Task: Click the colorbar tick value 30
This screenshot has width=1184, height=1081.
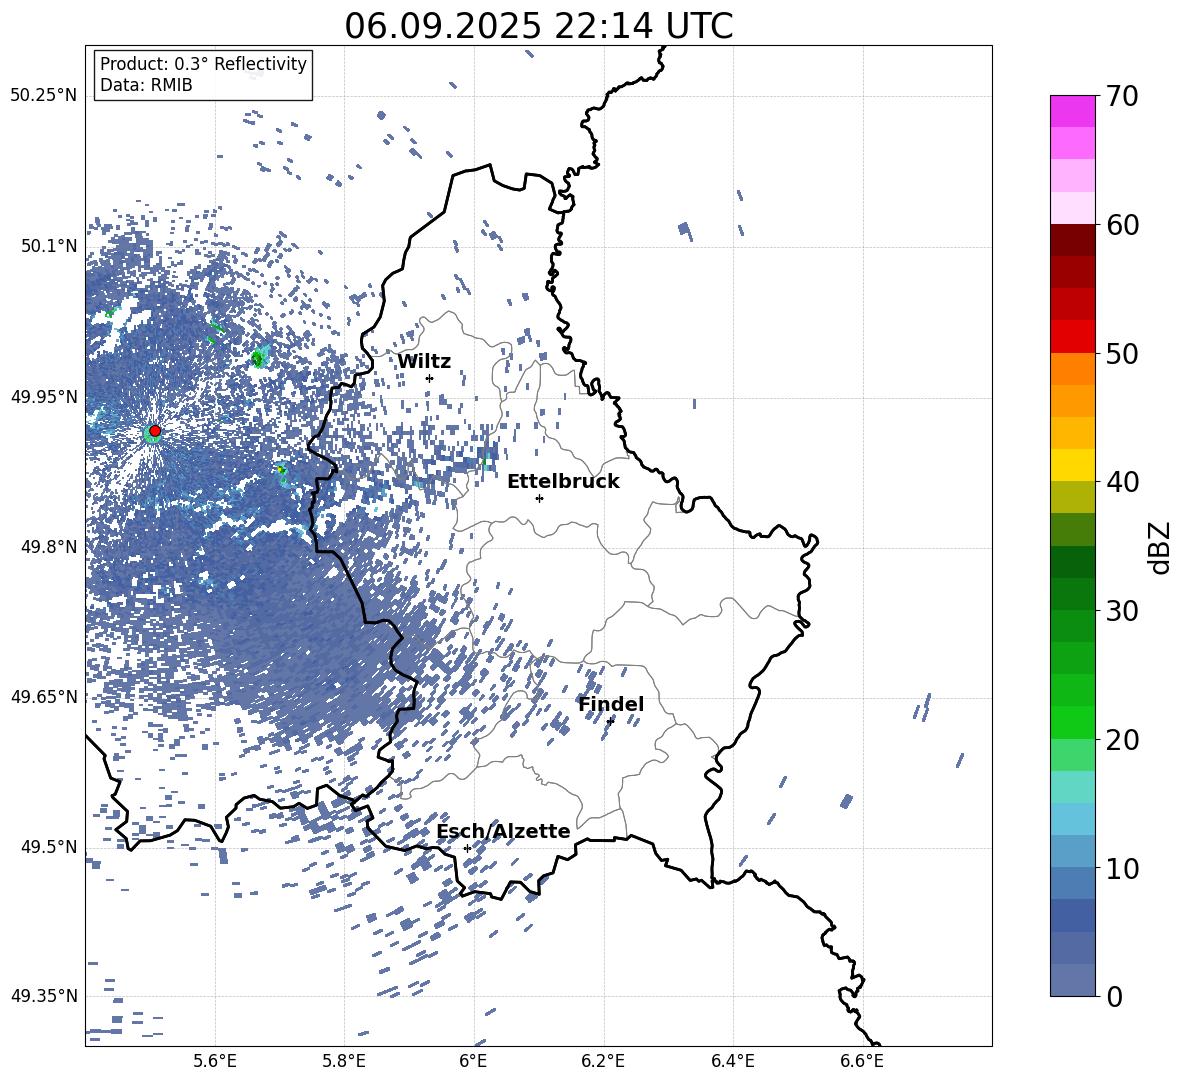Action: tap(1122, 611)
